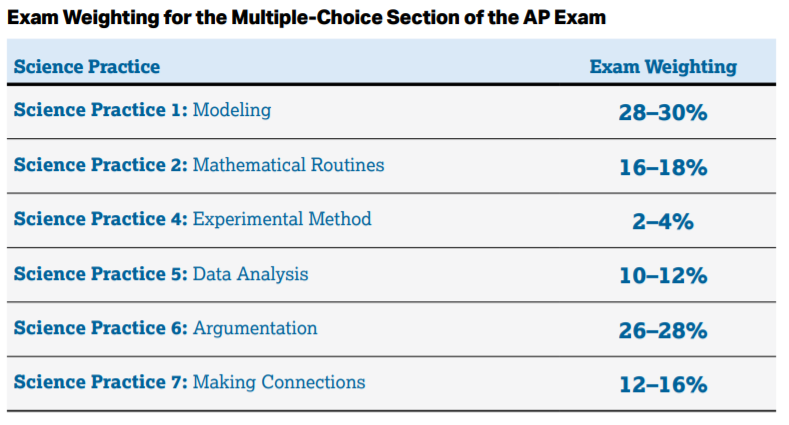Click the table title about AP Exam
The width and height of the screenshot is (789, 425).
pyautogui.click(x=306, y=18)
